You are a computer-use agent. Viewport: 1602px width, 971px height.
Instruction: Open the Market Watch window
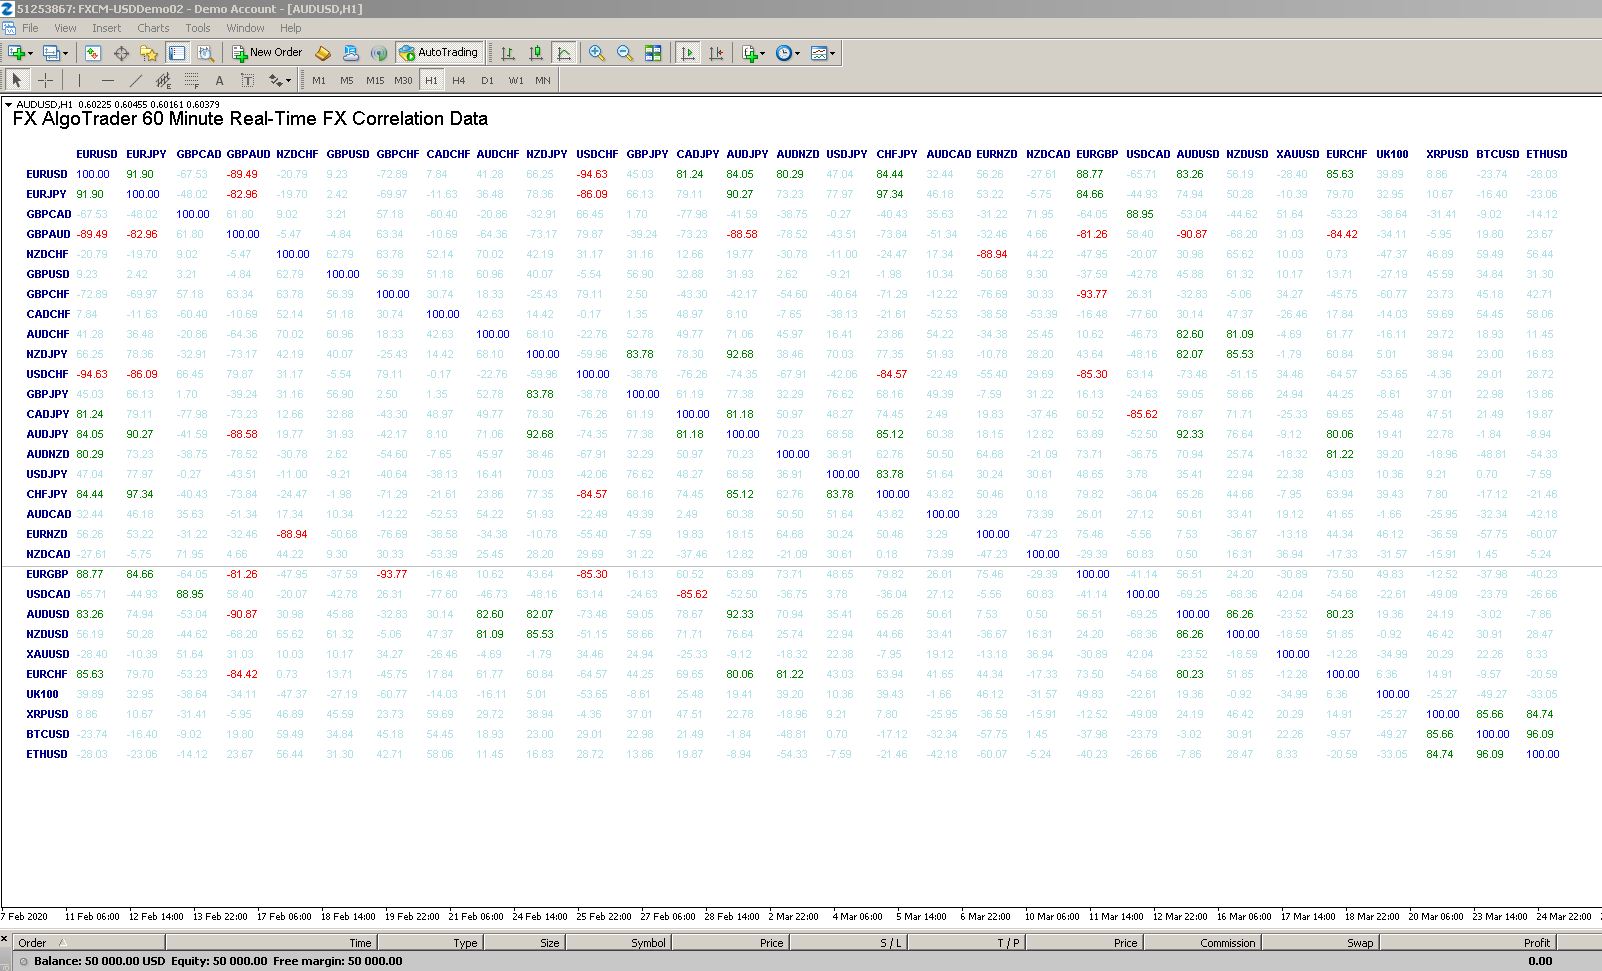pos(93,53)
